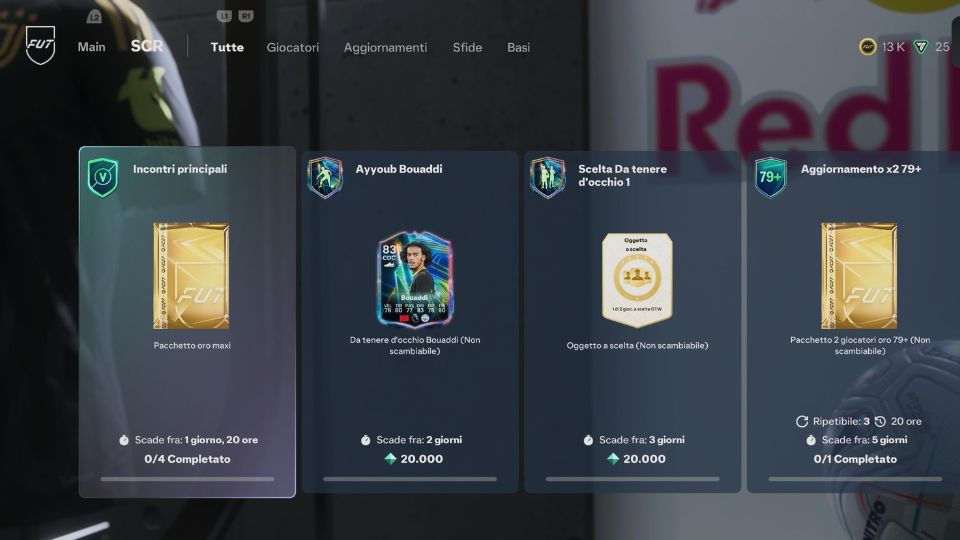Click the 0/4 Completato status
Screen dimensions: 960x540
tap(187, 459)
